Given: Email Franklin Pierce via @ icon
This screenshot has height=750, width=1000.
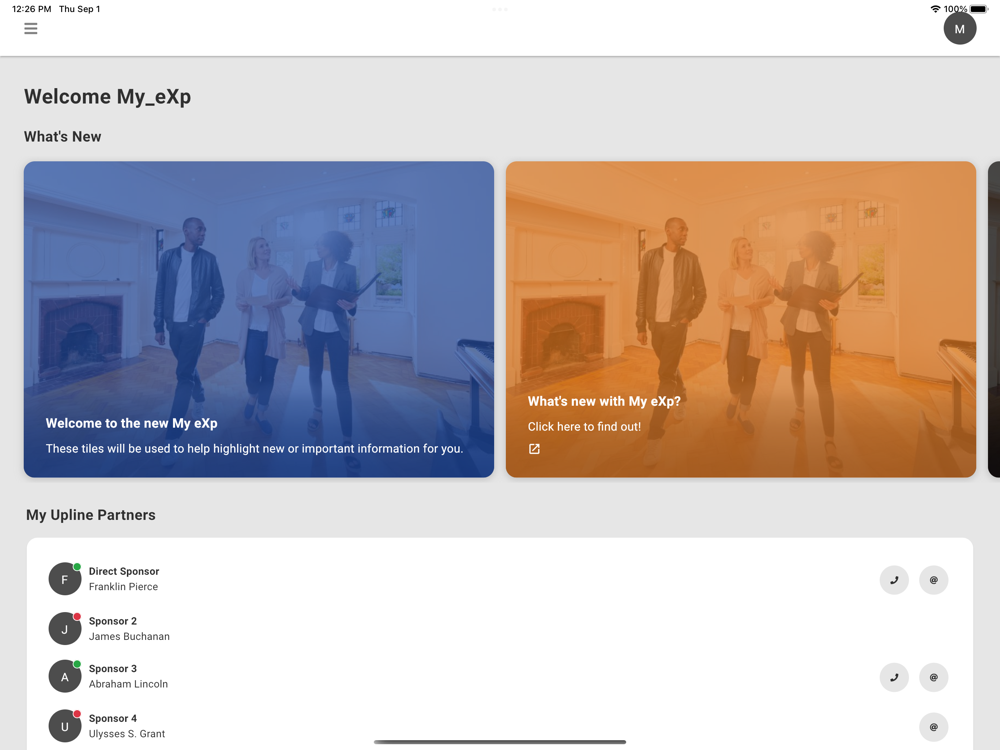Looking at the screenshot, I should coord(933,580).
